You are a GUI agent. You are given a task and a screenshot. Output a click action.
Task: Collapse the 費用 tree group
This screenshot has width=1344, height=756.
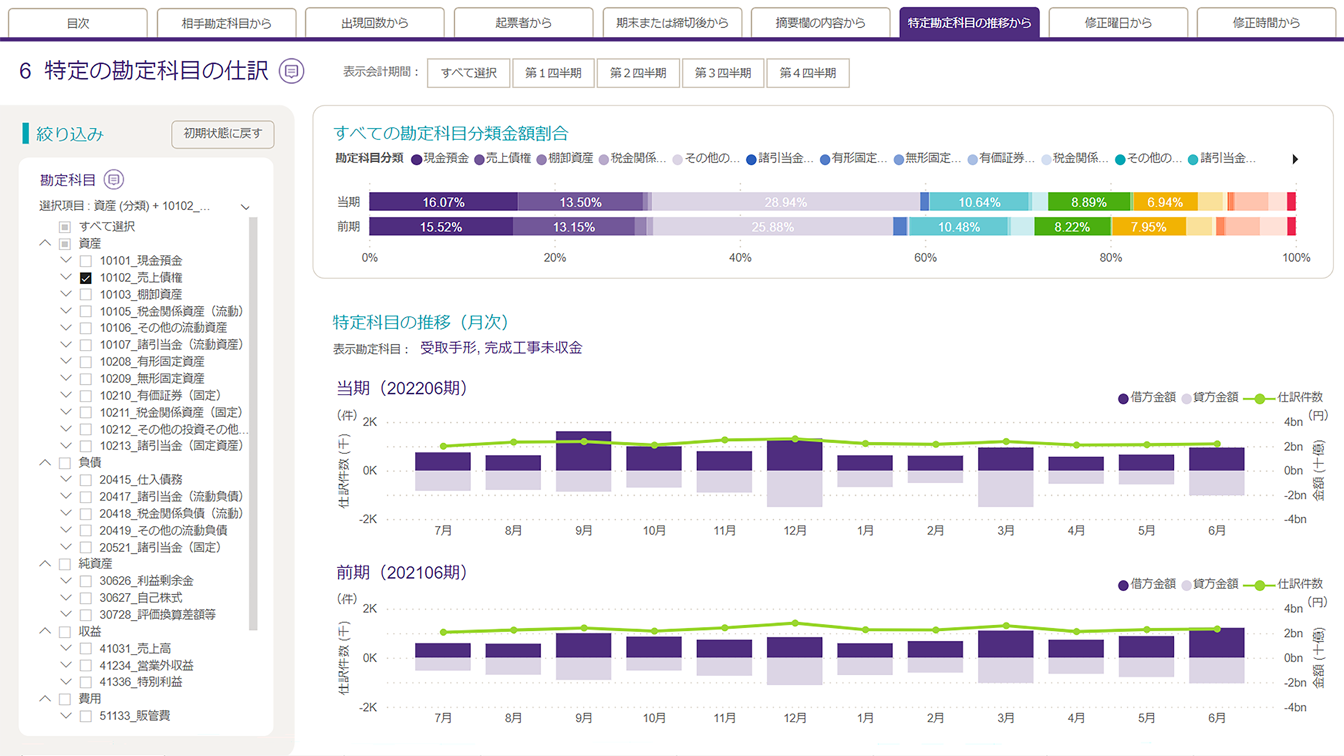click(45, 699)
